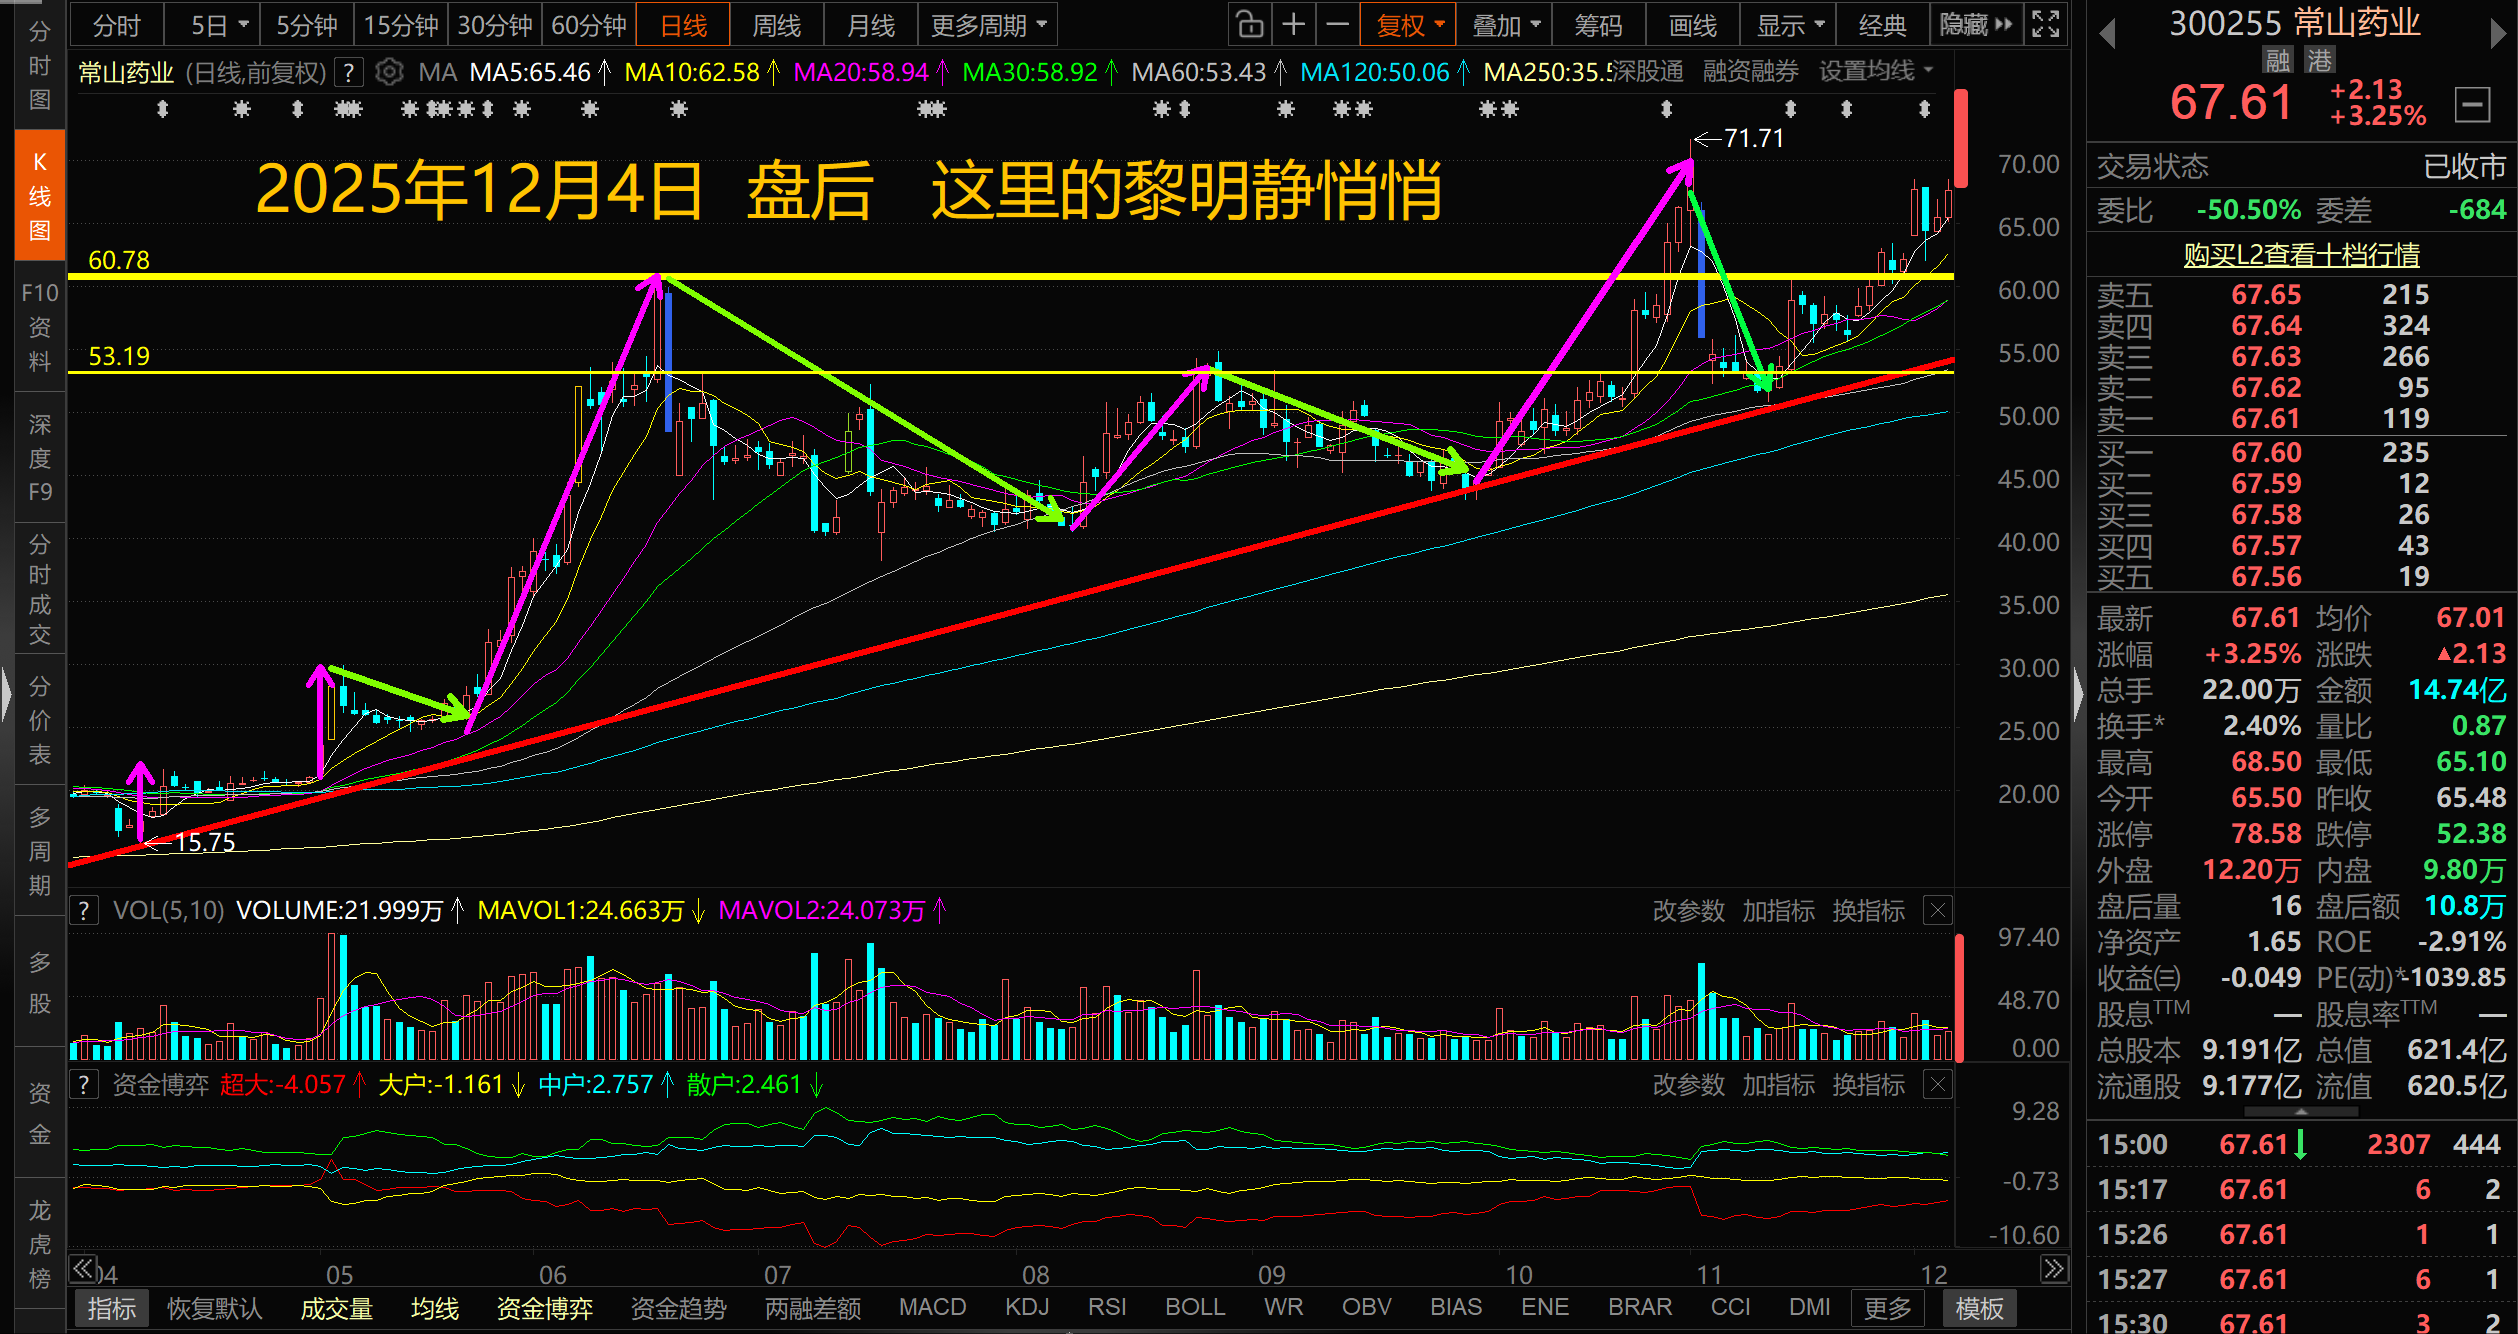Image resolution: width=2518 pixels, height=1334 pixels.
Task: Click 画线 drawing tool button
Action: click(x=1693, y=25)
